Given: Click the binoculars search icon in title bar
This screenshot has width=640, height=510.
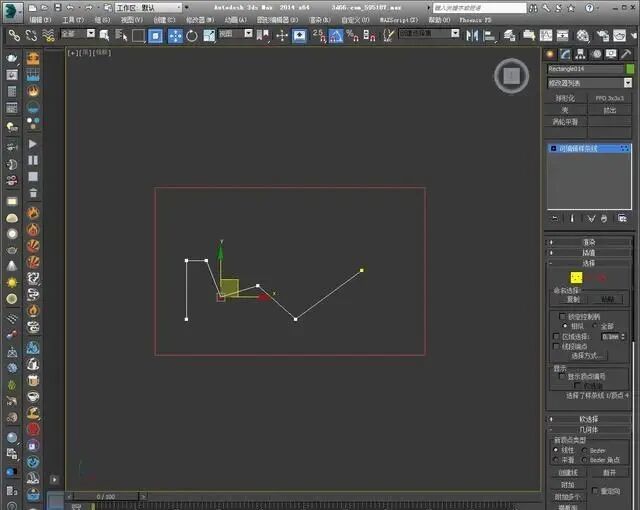Looking at the screenshot, I should pos(533,8).
